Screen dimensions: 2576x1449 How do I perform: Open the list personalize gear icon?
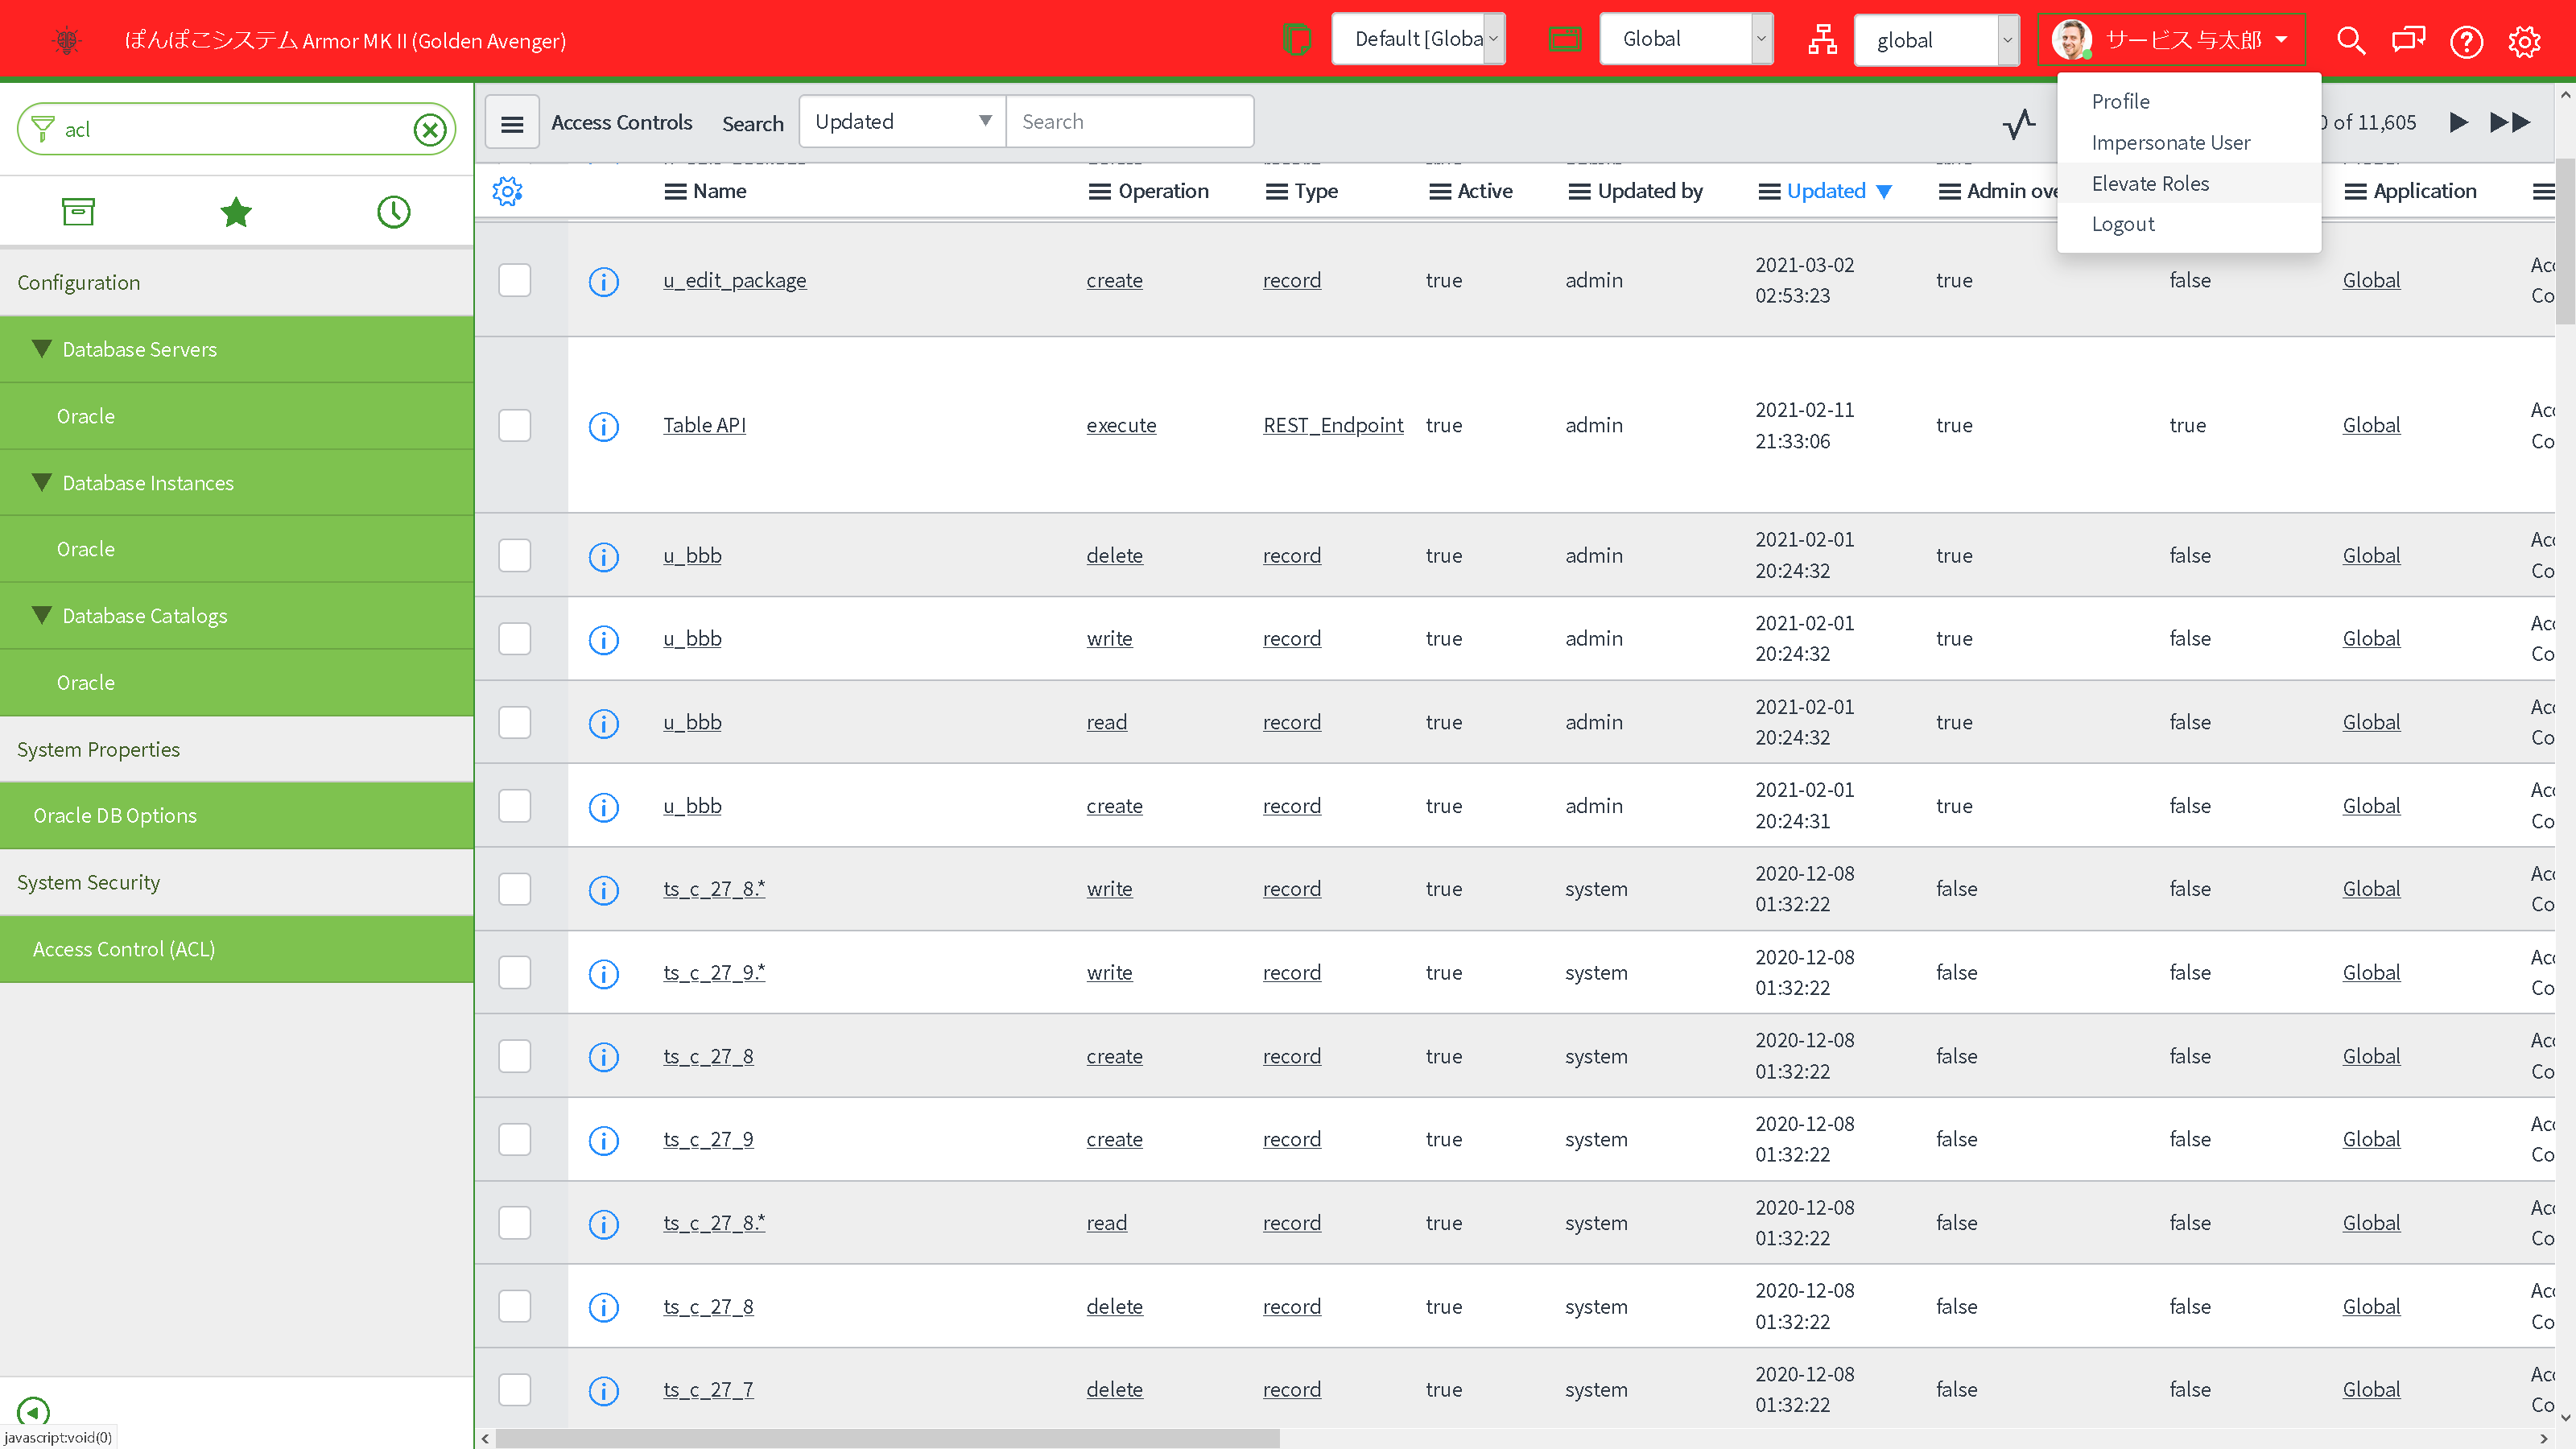[508, 191]
